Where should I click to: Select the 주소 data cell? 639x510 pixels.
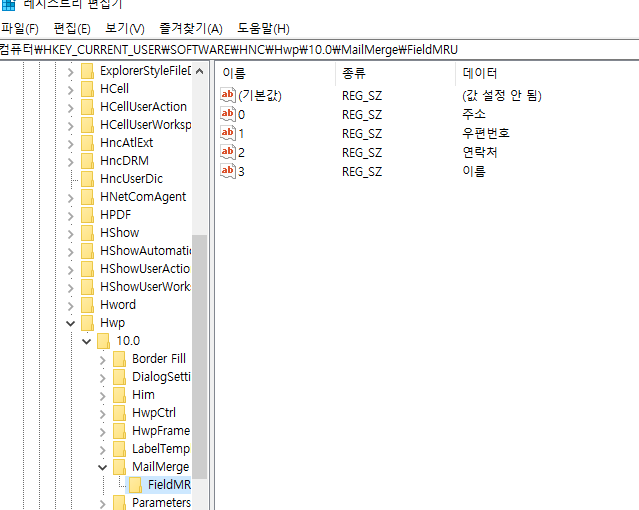coord(474,114)
